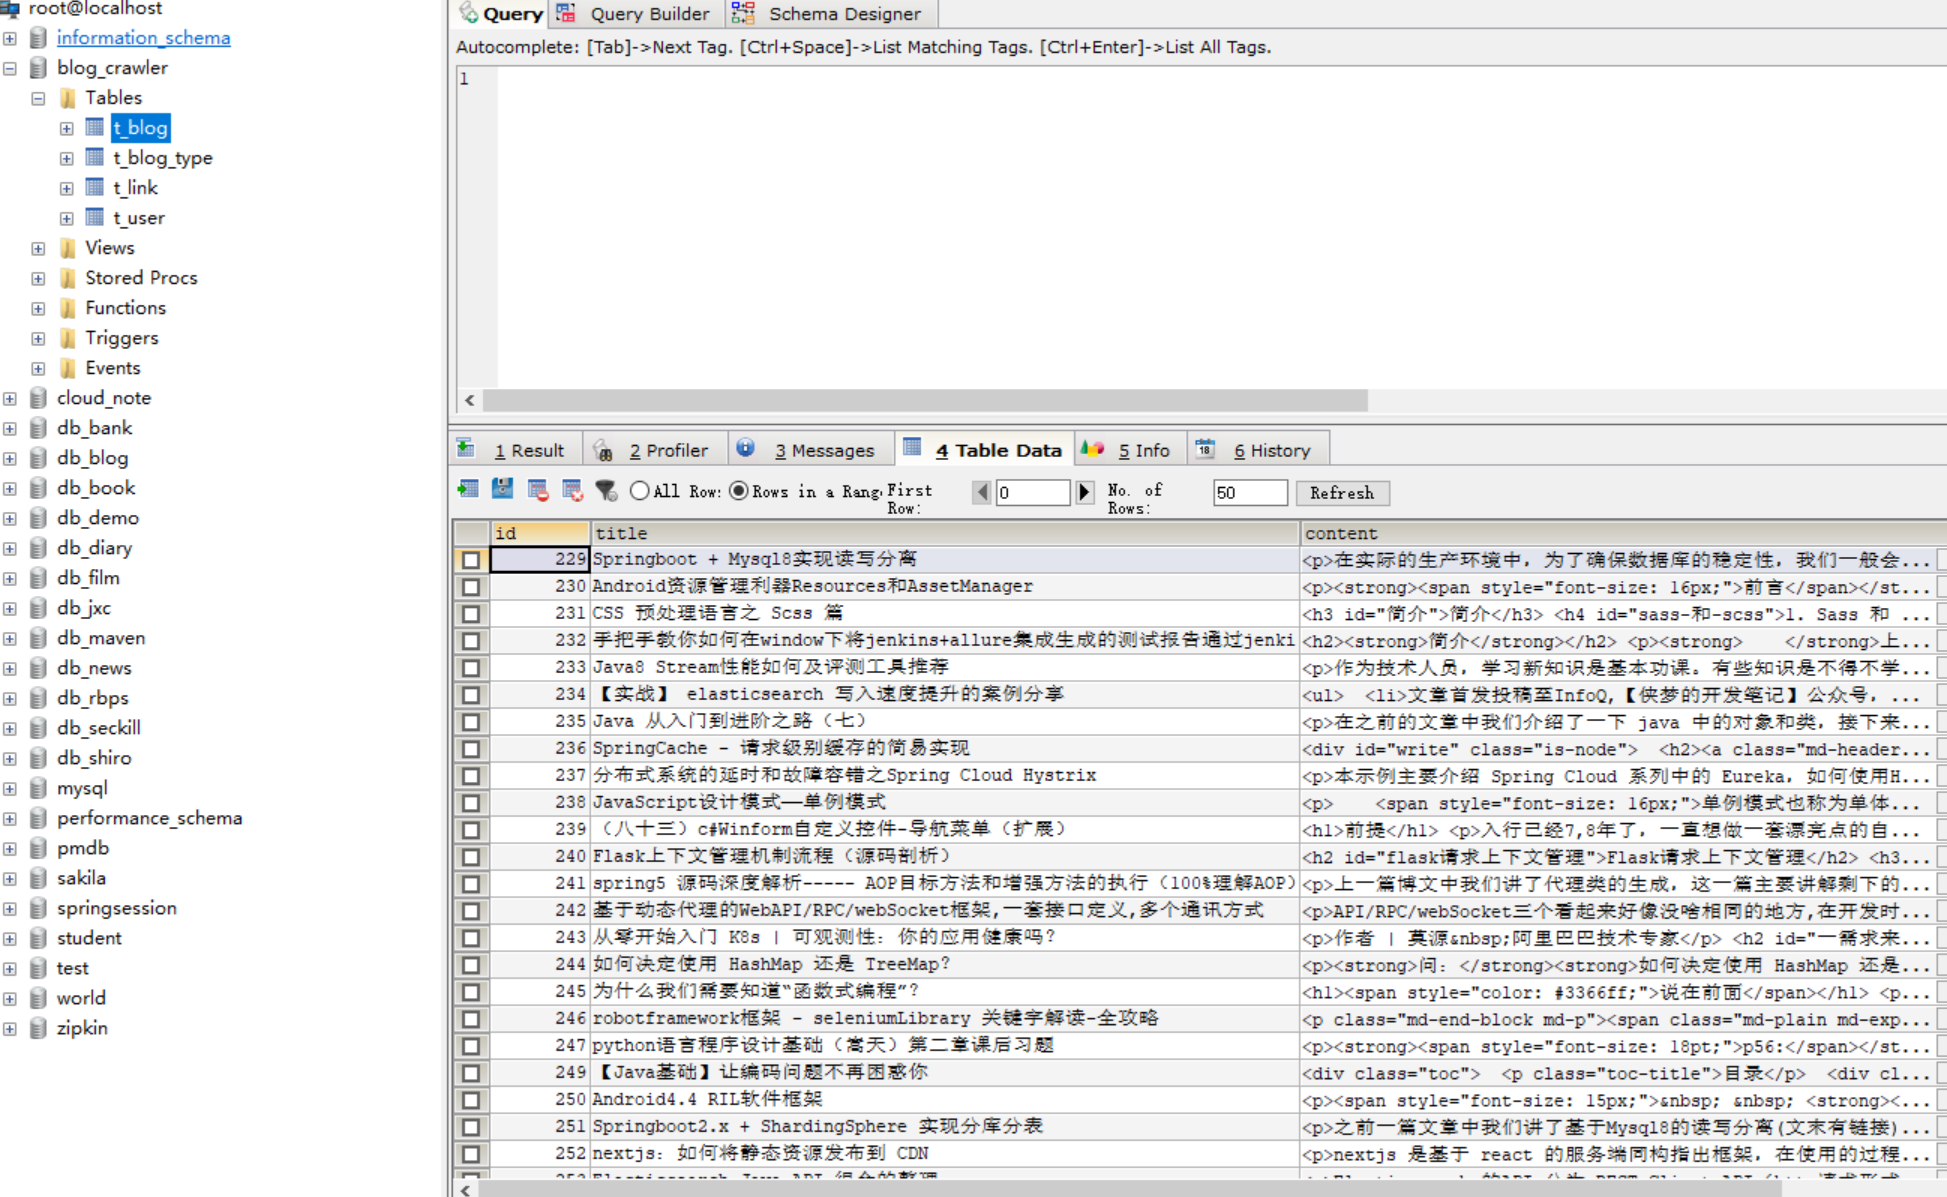Click the Refresh button
Viewport: 1947px width, 1197px height.
[1342, 493]
